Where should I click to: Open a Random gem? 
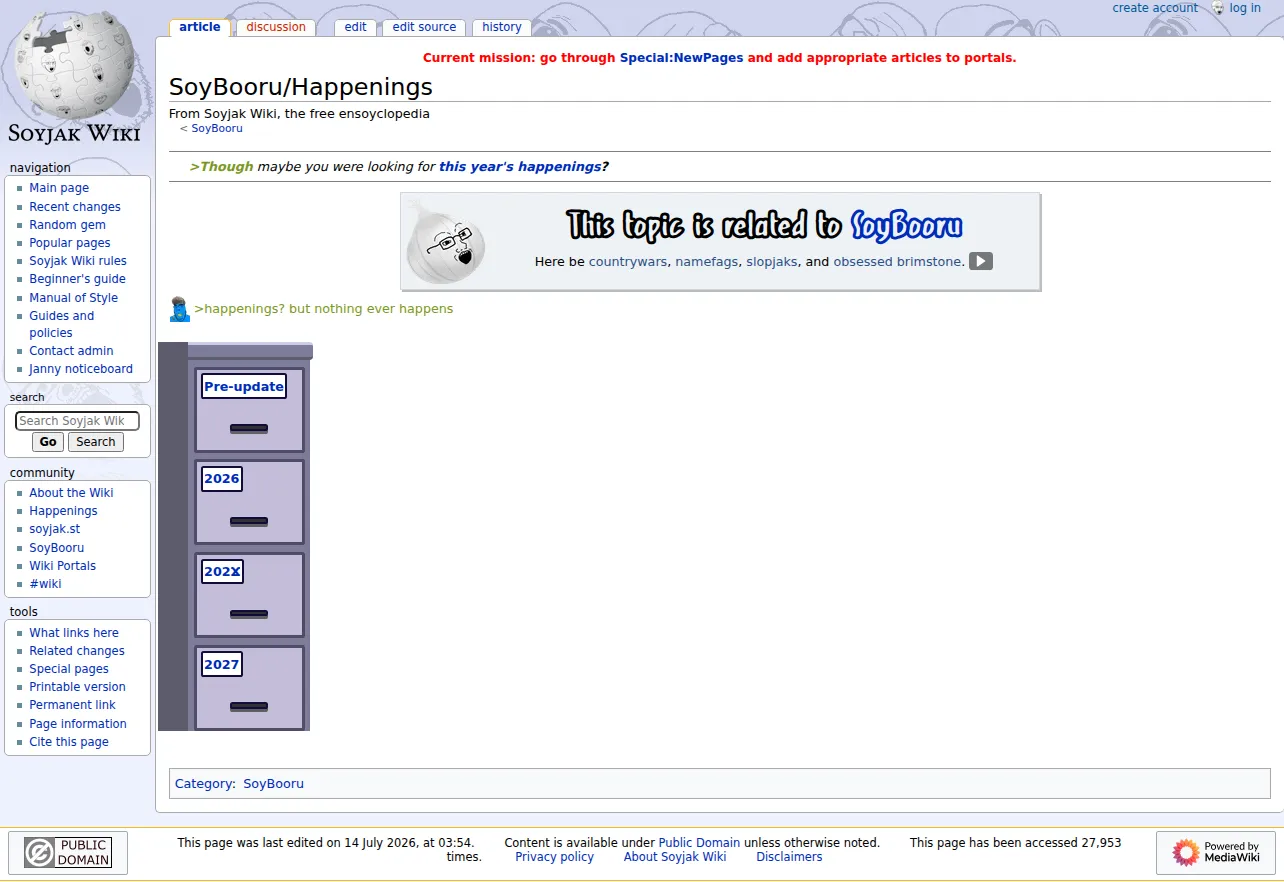click(67, 225)
